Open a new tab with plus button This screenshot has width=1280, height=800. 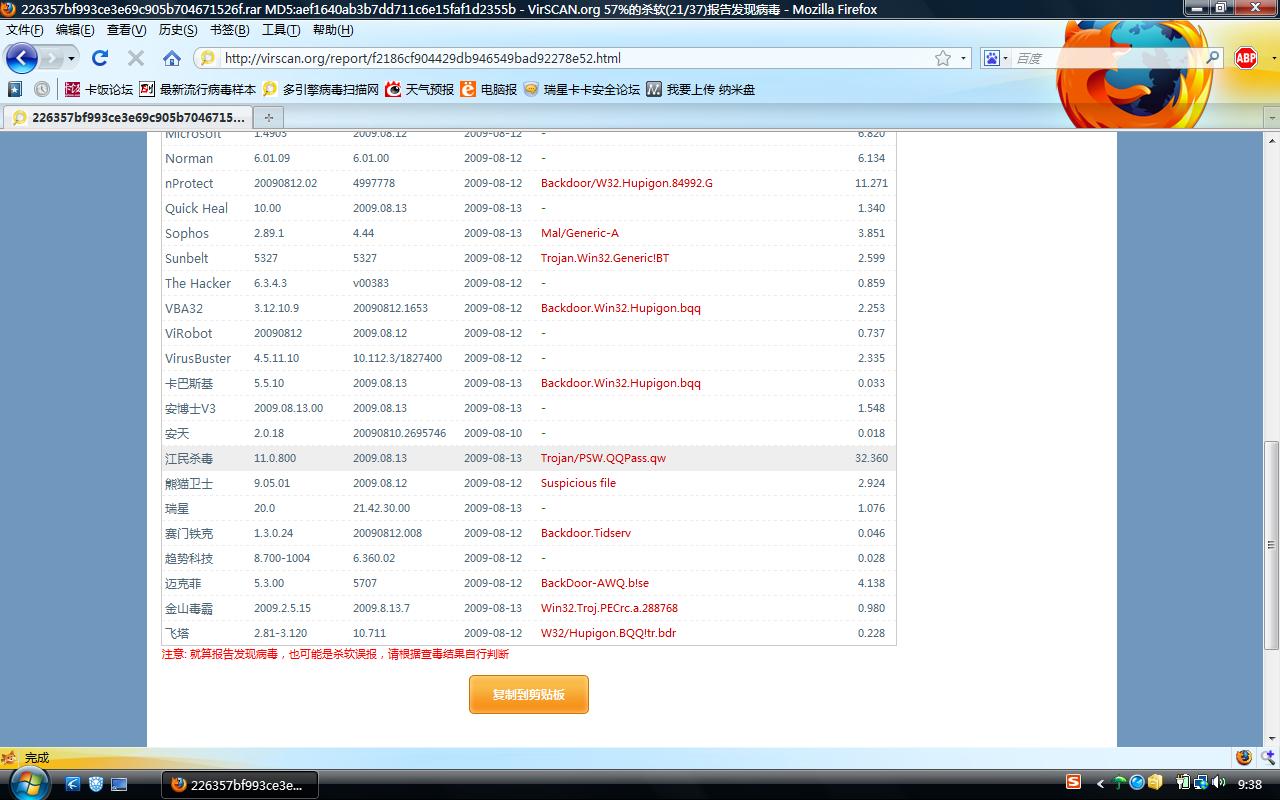pyautogui.click(x=268, y=117)
